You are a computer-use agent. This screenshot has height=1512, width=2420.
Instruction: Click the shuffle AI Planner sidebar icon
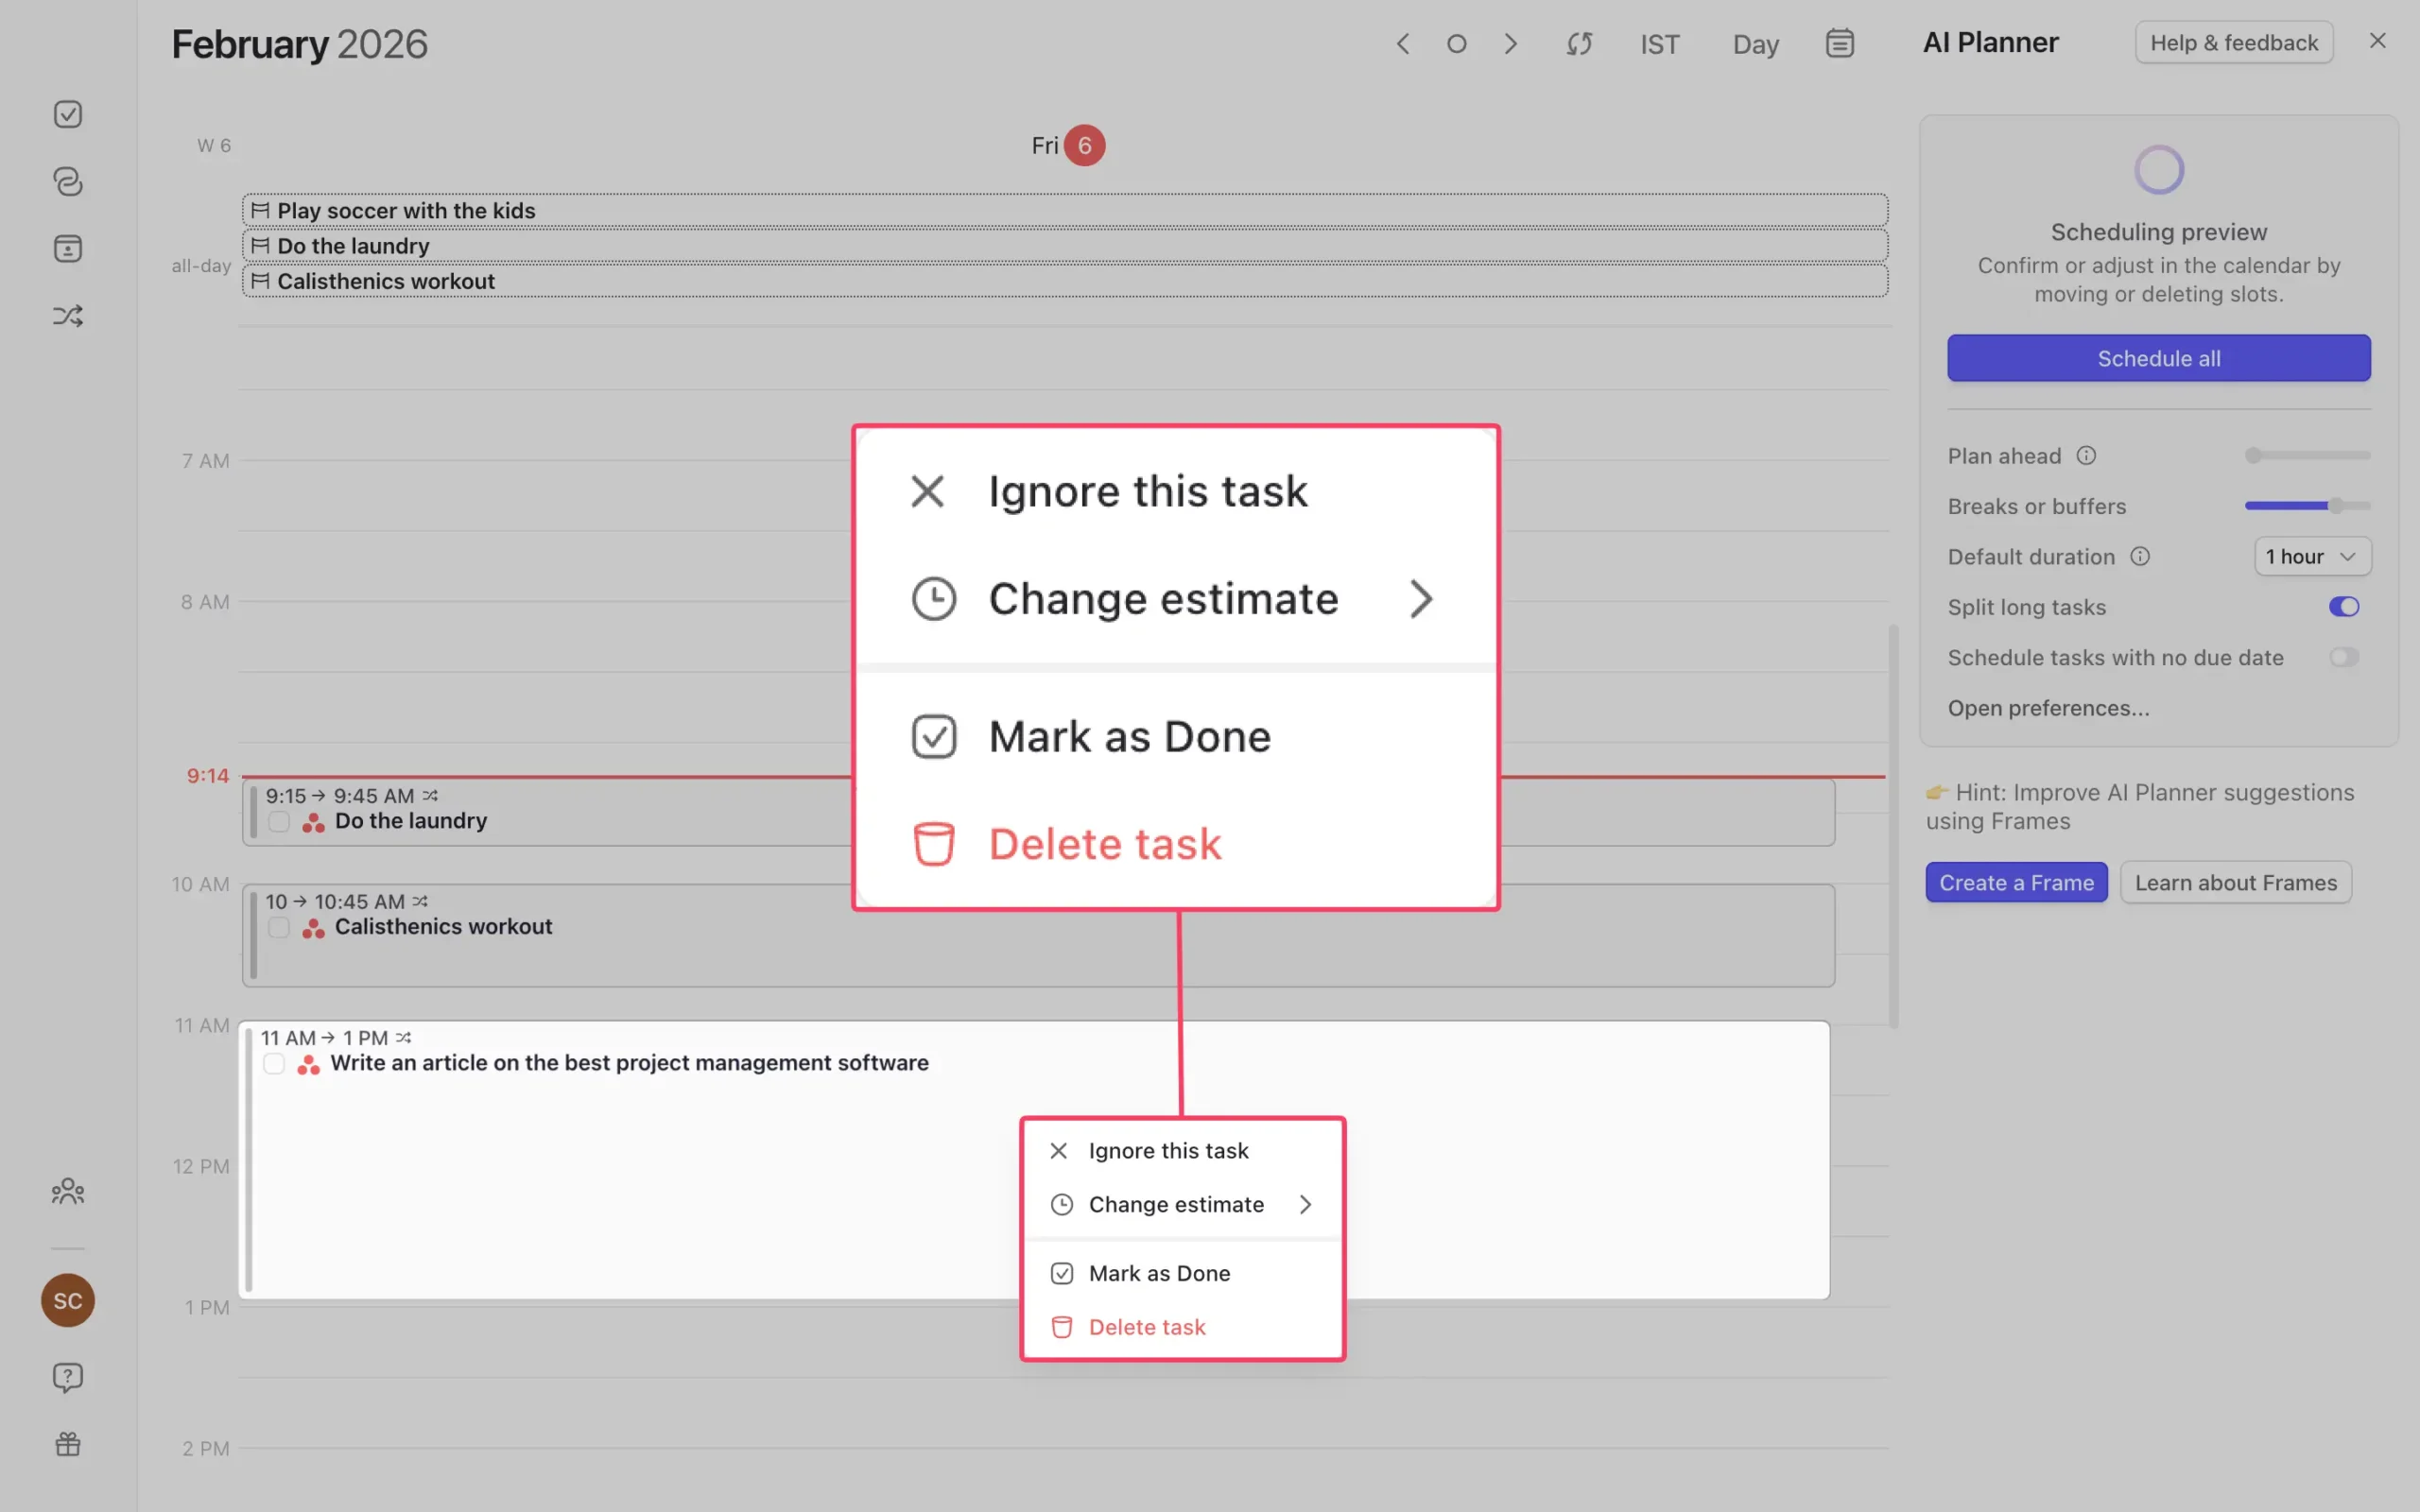click(x=67, y=316)
